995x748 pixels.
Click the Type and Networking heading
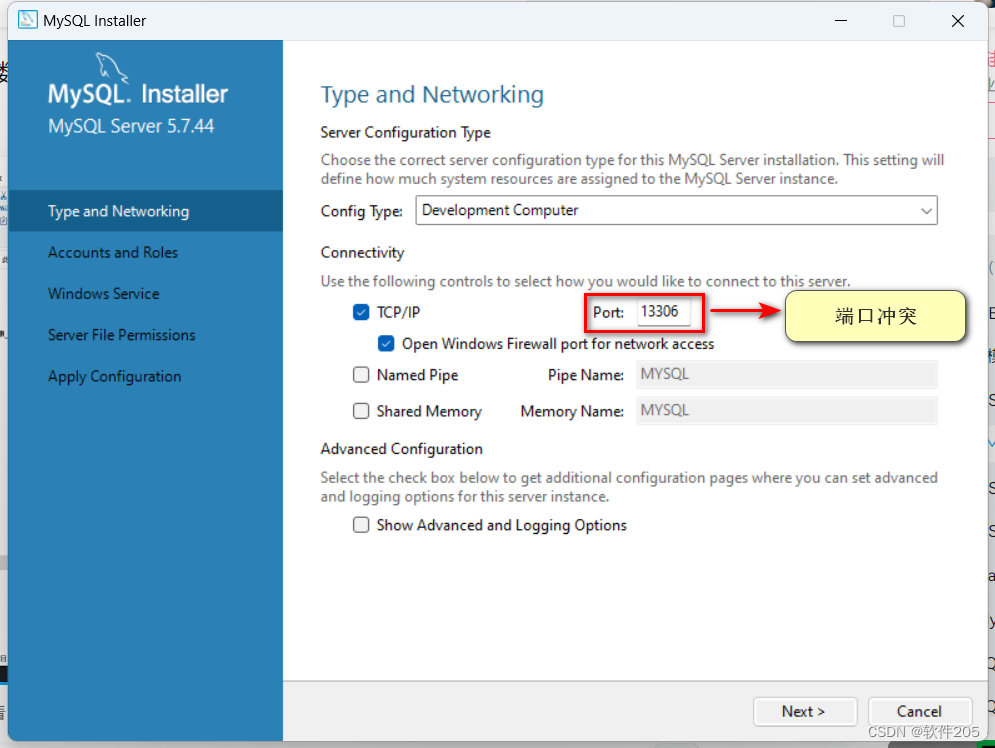[x=432, y=95]
